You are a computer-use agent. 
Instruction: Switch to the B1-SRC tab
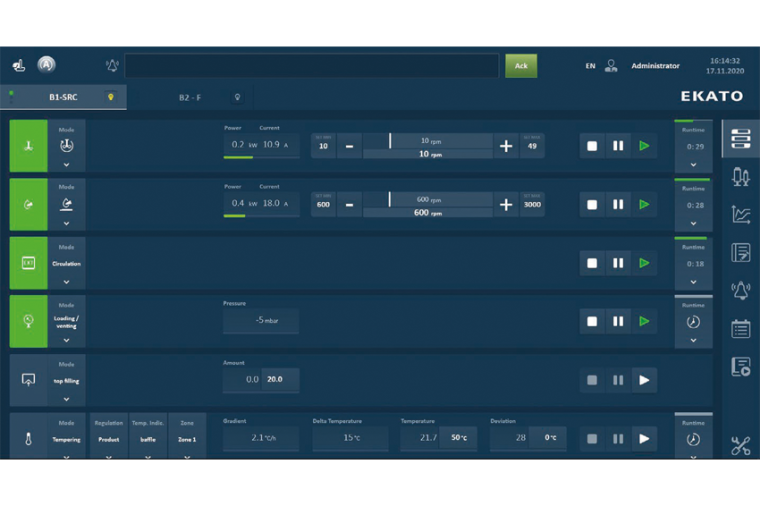(64, 97)
